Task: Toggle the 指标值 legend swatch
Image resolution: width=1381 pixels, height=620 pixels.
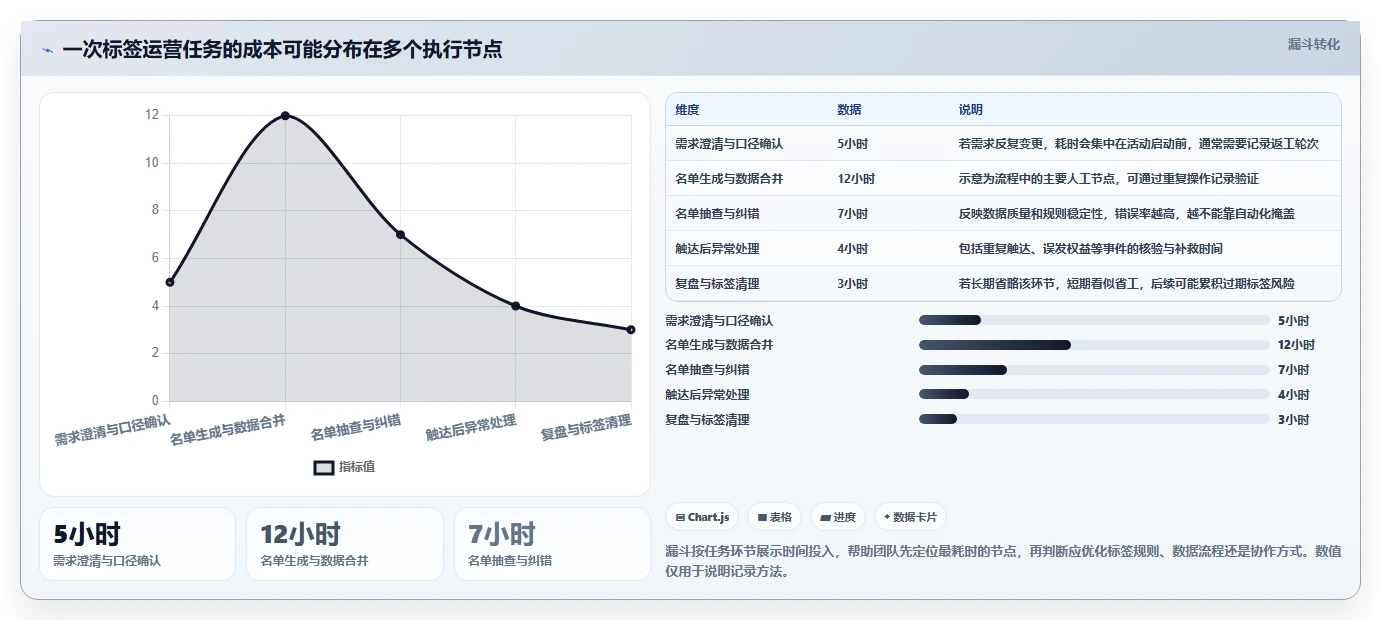Action: click(x=324, y=467)
